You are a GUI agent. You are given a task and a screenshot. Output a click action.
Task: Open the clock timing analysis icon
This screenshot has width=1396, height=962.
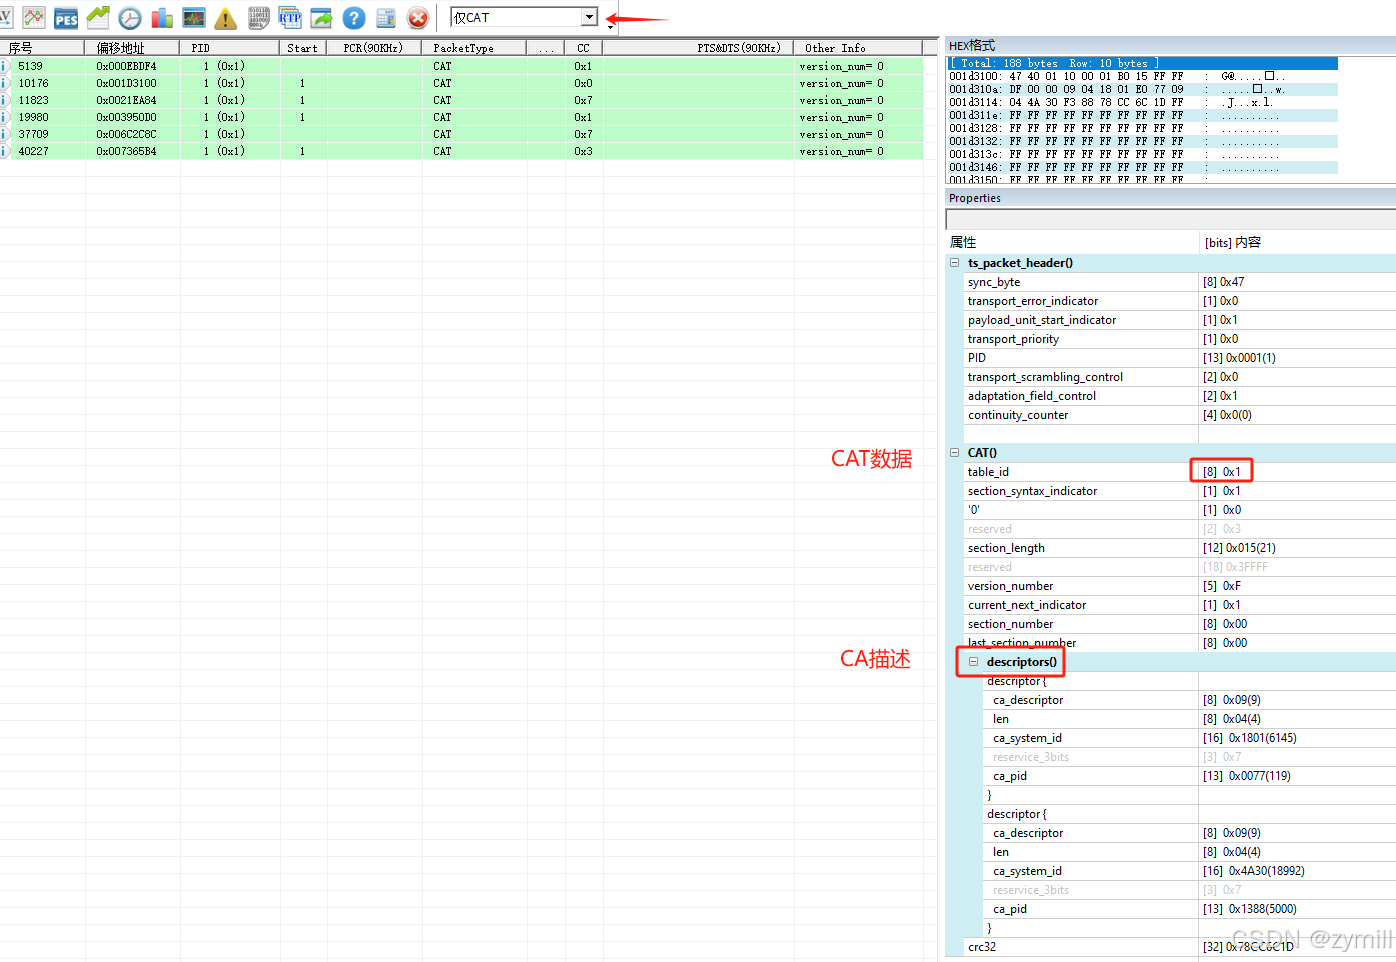[130, 17]
